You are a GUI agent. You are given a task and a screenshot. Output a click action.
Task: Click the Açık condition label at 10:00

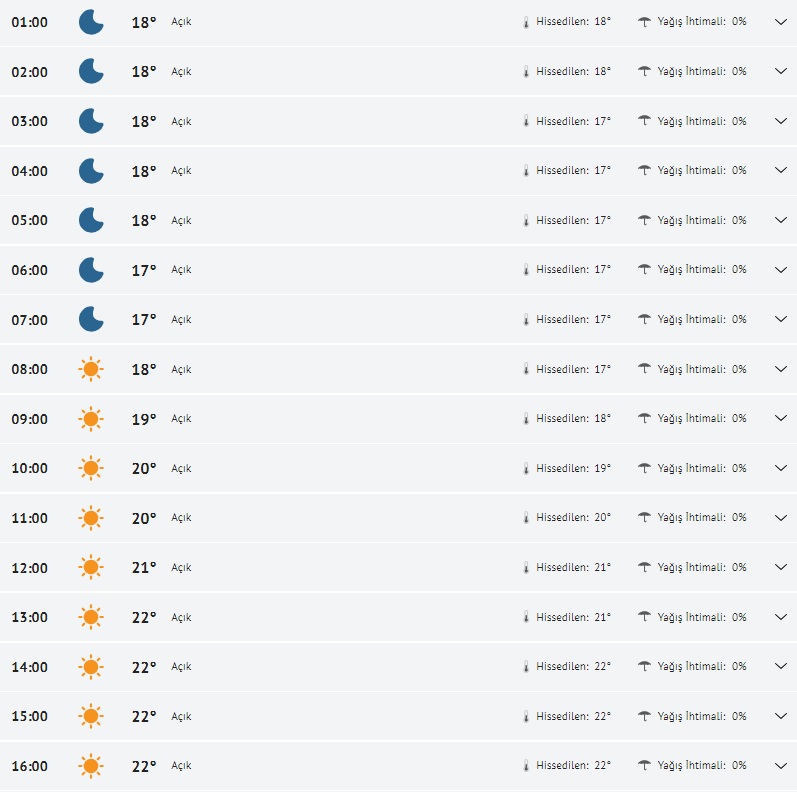click(x=181, y=469)
